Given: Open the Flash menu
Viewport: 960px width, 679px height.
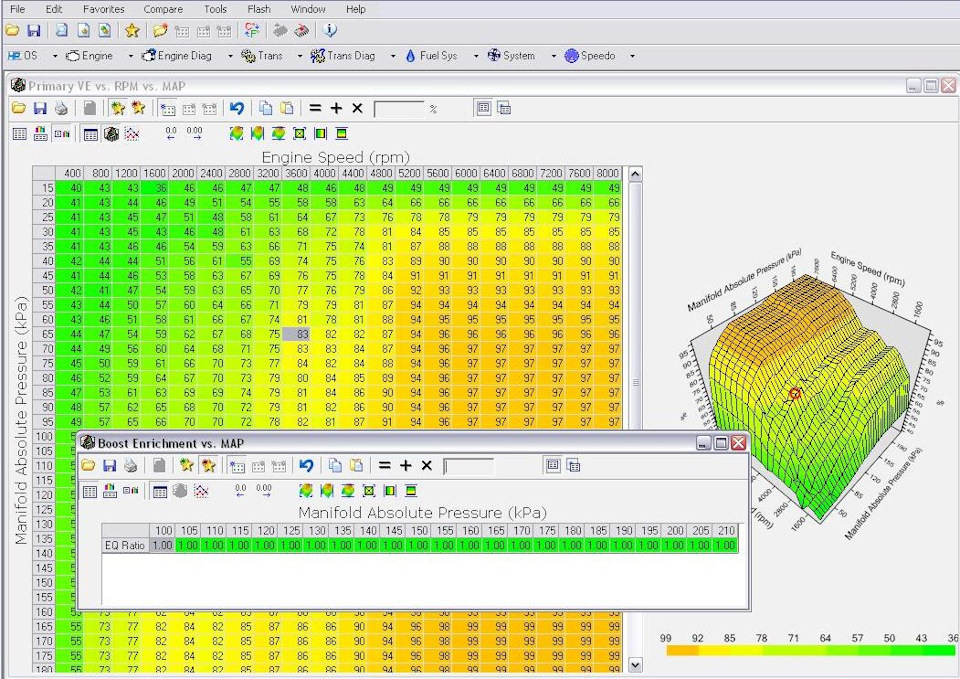Looking at the screenshot, I should click(x=259, y=9).
